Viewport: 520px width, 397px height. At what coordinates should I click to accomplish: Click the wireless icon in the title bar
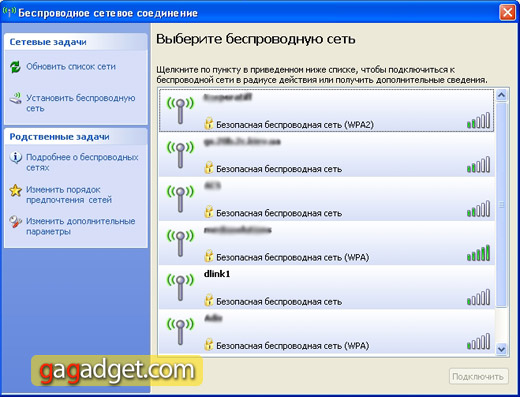tap(9, 12)
